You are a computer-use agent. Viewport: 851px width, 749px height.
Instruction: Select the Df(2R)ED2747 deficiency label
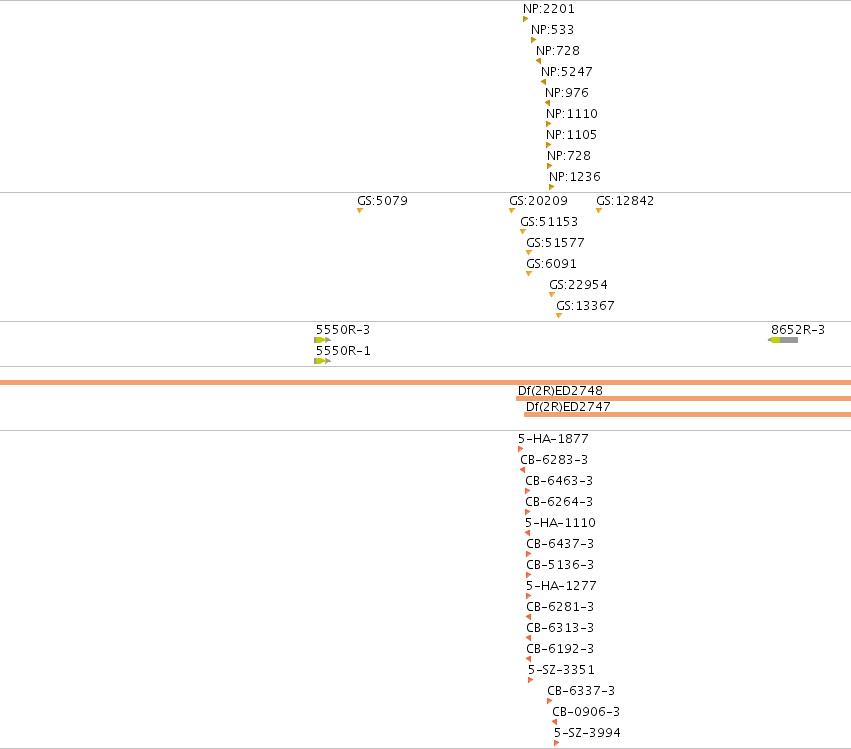(568, 407)
